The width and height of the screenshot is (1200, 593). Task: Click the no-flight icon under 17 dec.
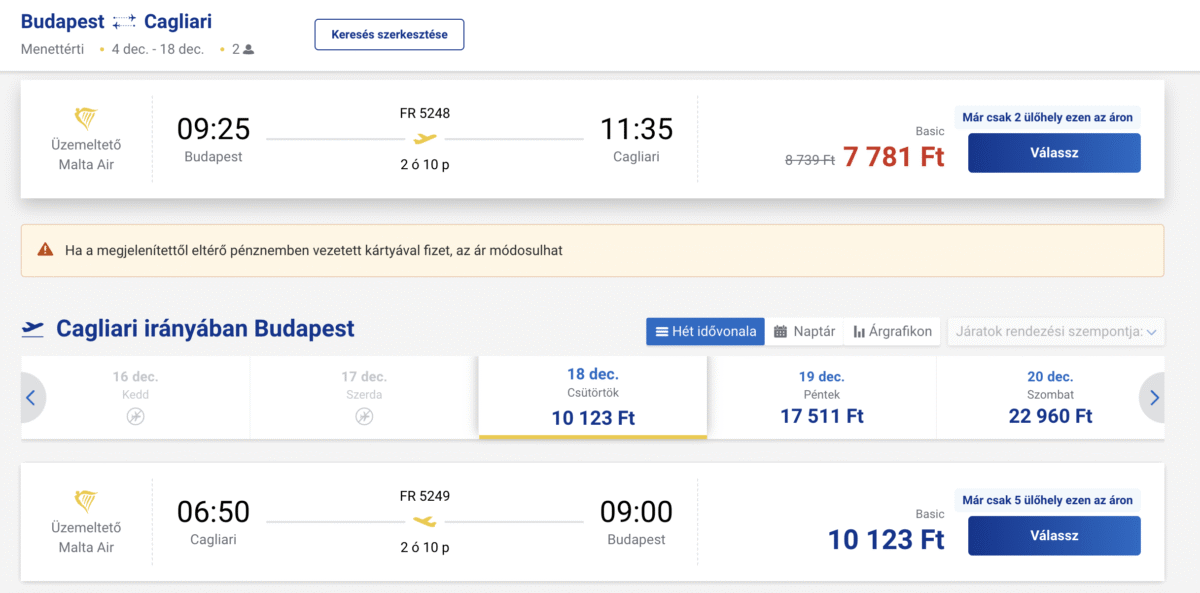click(x=364, y=416)
